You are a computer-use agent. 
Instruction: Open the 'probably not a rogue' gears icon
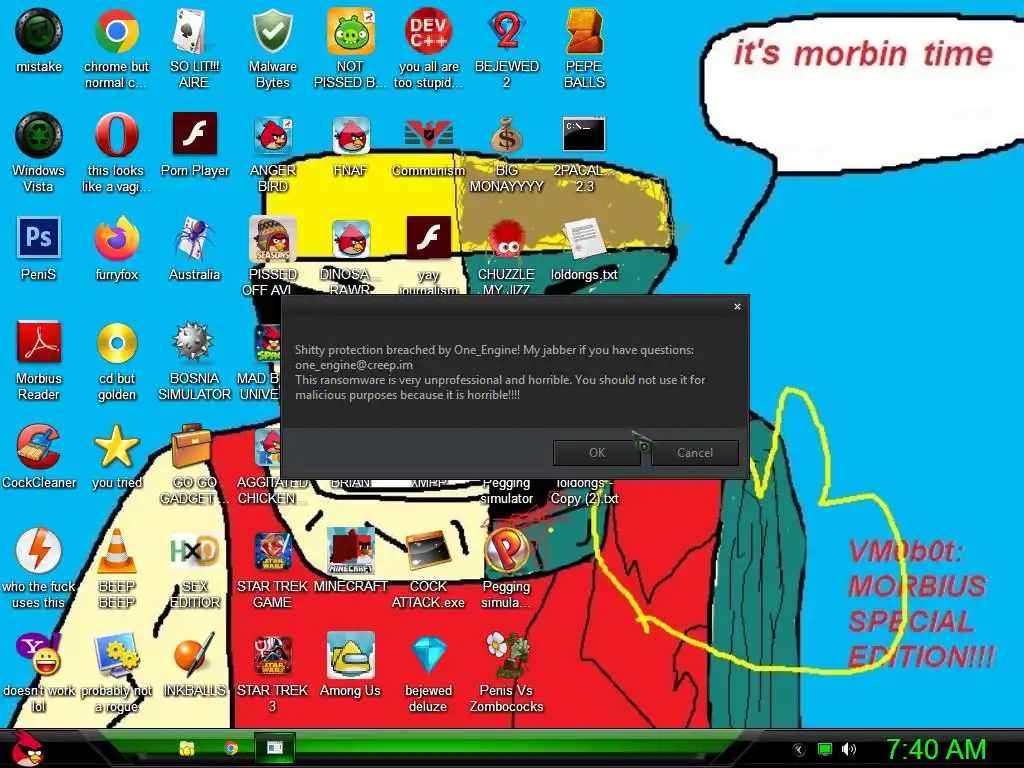click(116, 654)
